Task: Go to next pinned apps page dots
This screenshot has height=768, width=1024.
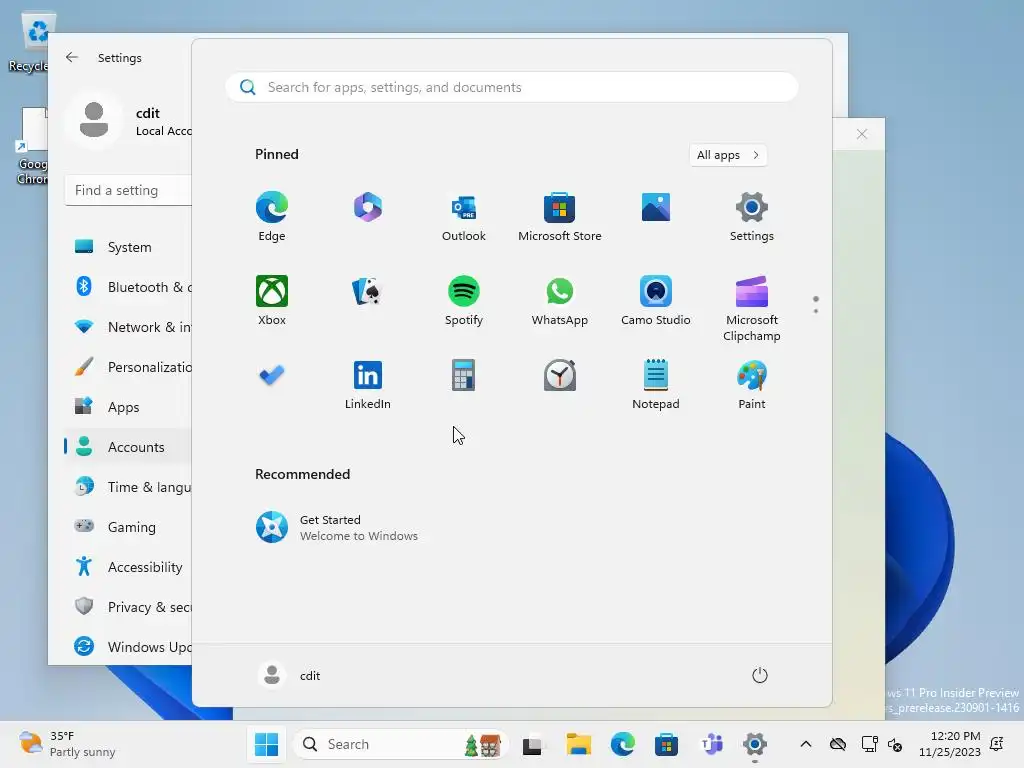Action: coord(816,305)
